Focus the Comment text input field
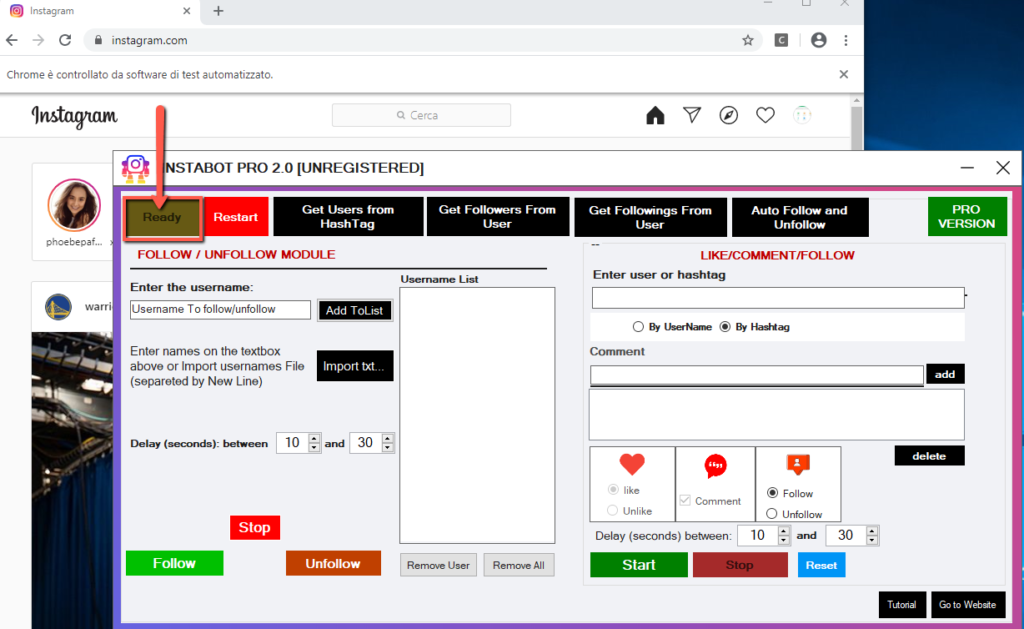The width and height of the screenshot is (1024, 629). [x=757, y=375]
